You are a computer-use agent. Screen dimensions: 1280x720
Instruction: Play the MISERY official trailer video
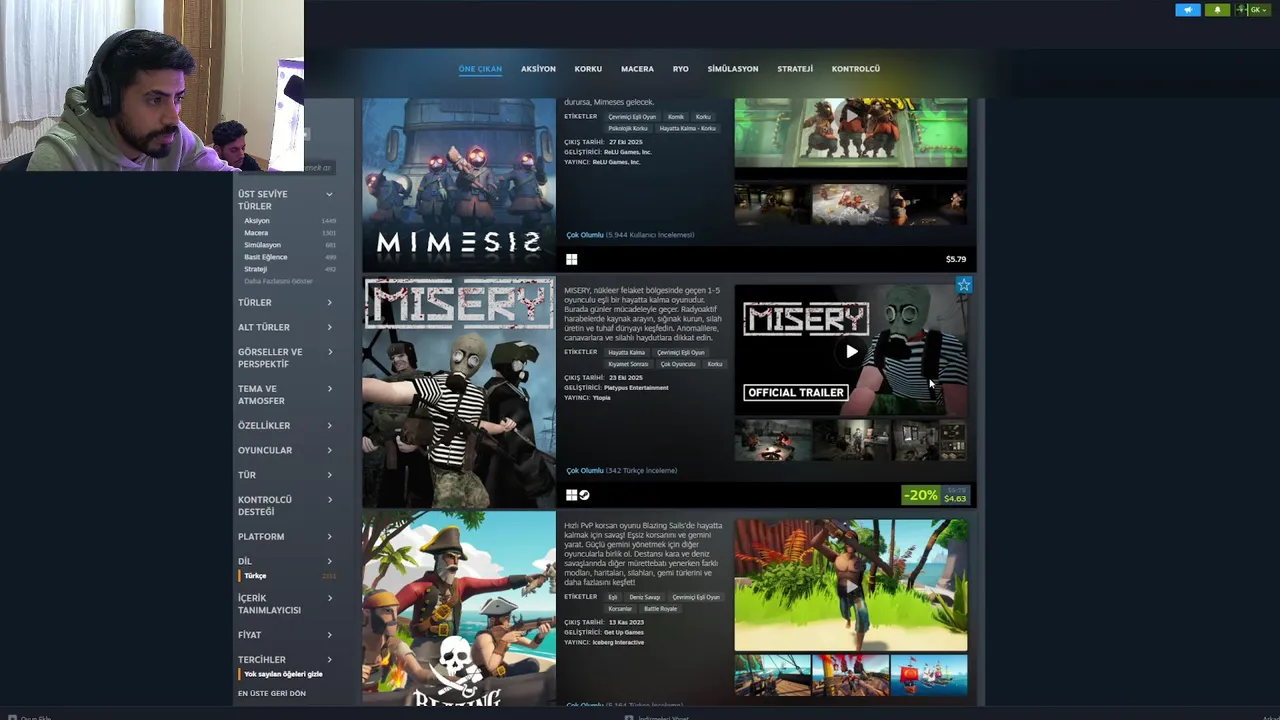[x=851, y=351]
